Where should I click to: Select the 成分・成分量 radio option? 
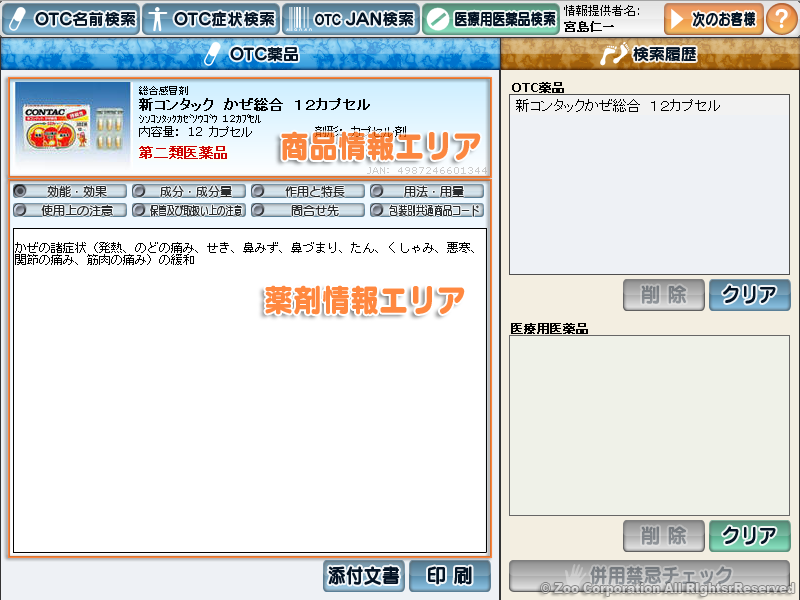(189, 191)
